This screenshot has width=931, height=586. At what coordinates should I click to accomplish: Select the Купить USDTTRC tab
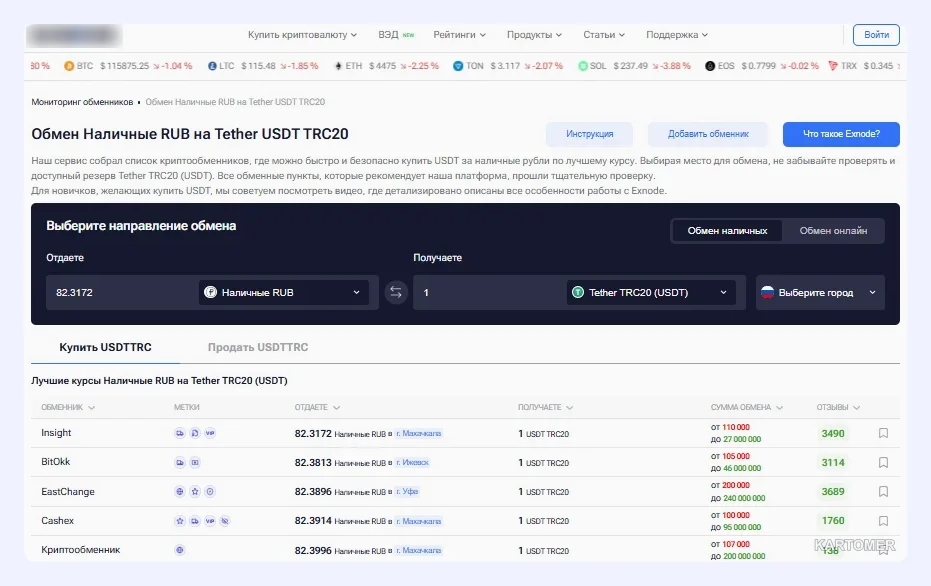point(105,347)
